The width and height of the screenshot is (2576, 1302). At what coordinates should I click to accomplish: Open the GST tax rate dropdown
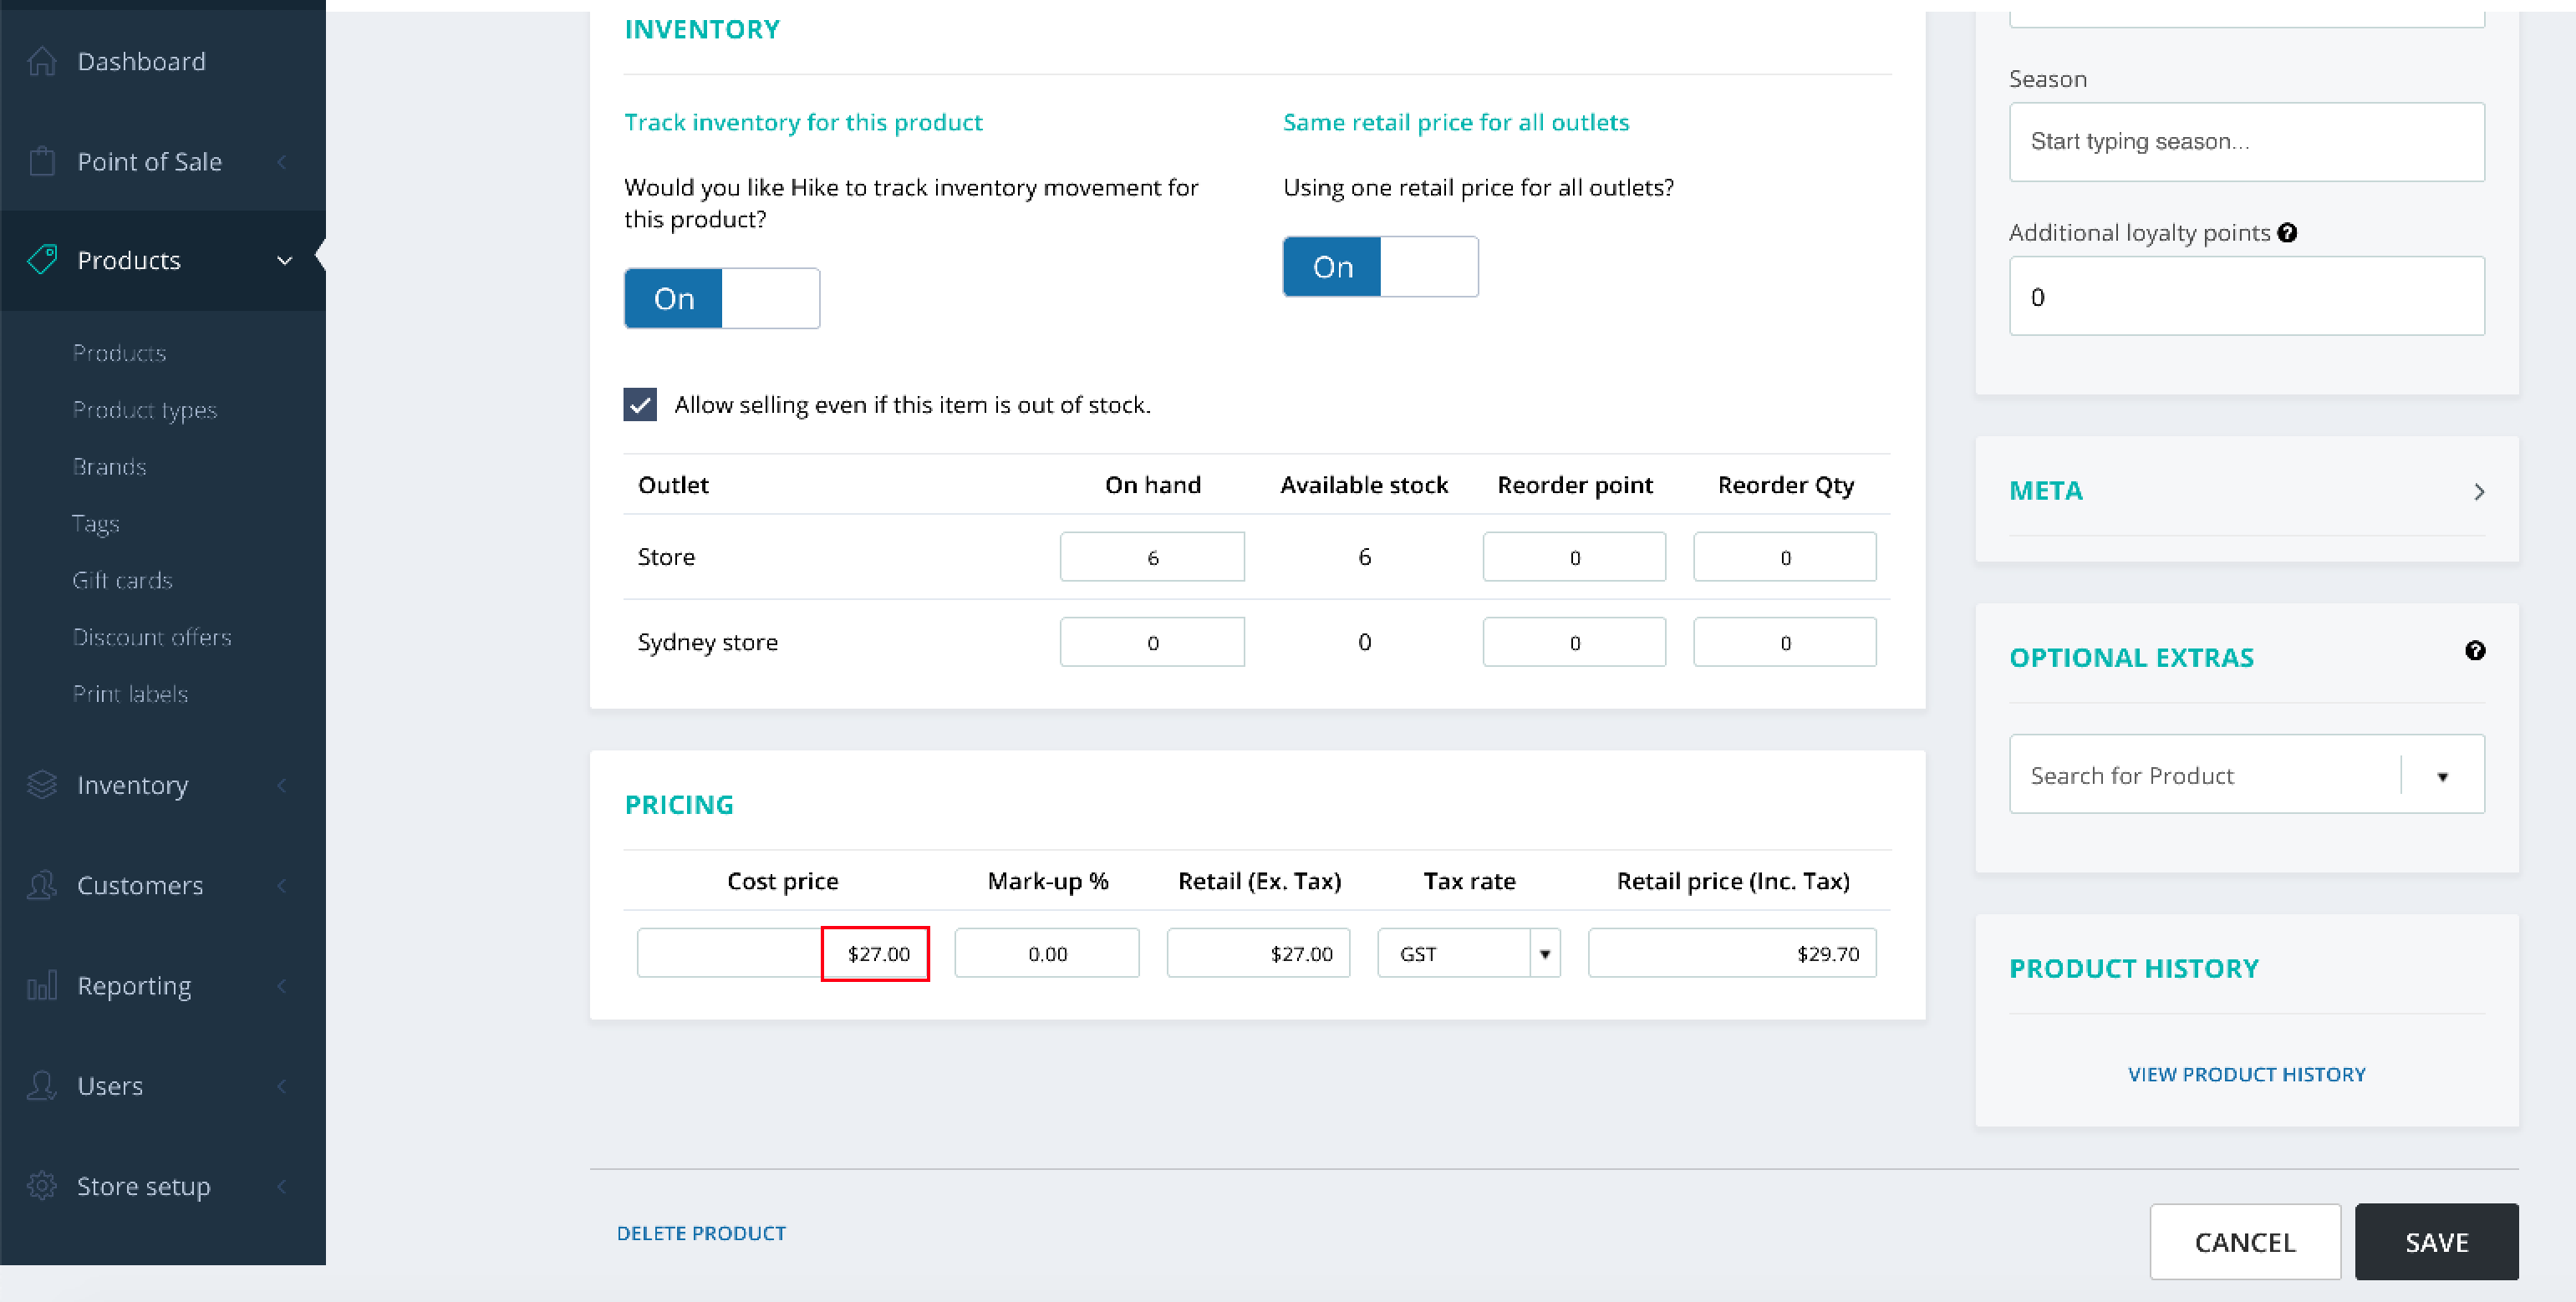coord(1544,954)
